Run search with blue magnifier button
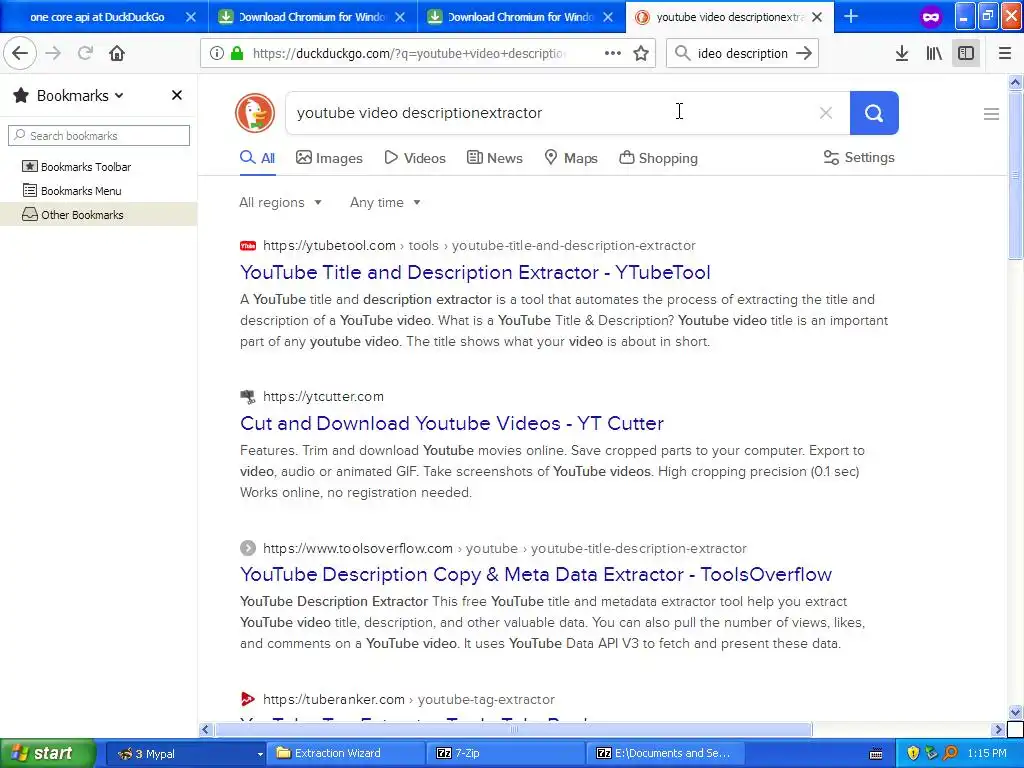This screenshot has width=1024, height=768. pyautogui.click(x=874, y=113)
